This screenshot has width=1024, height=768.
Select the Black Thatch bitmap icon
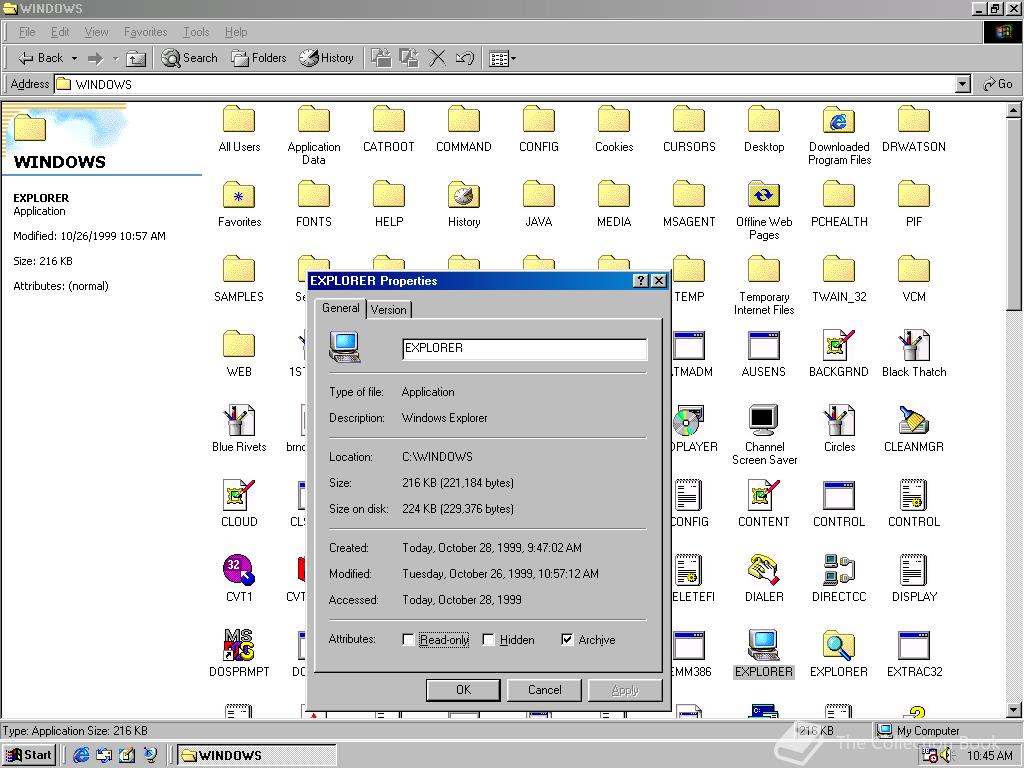[x=913, y=346]
